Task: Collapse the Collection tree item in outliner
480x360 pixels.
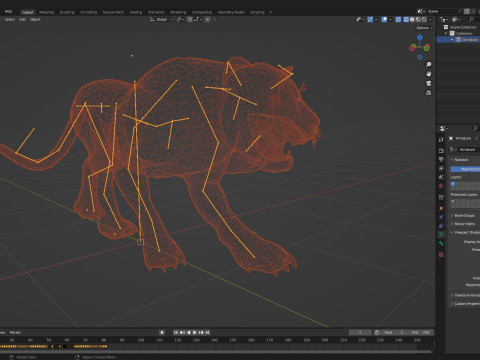Action: pyautogui.click(x=446, y=33)
